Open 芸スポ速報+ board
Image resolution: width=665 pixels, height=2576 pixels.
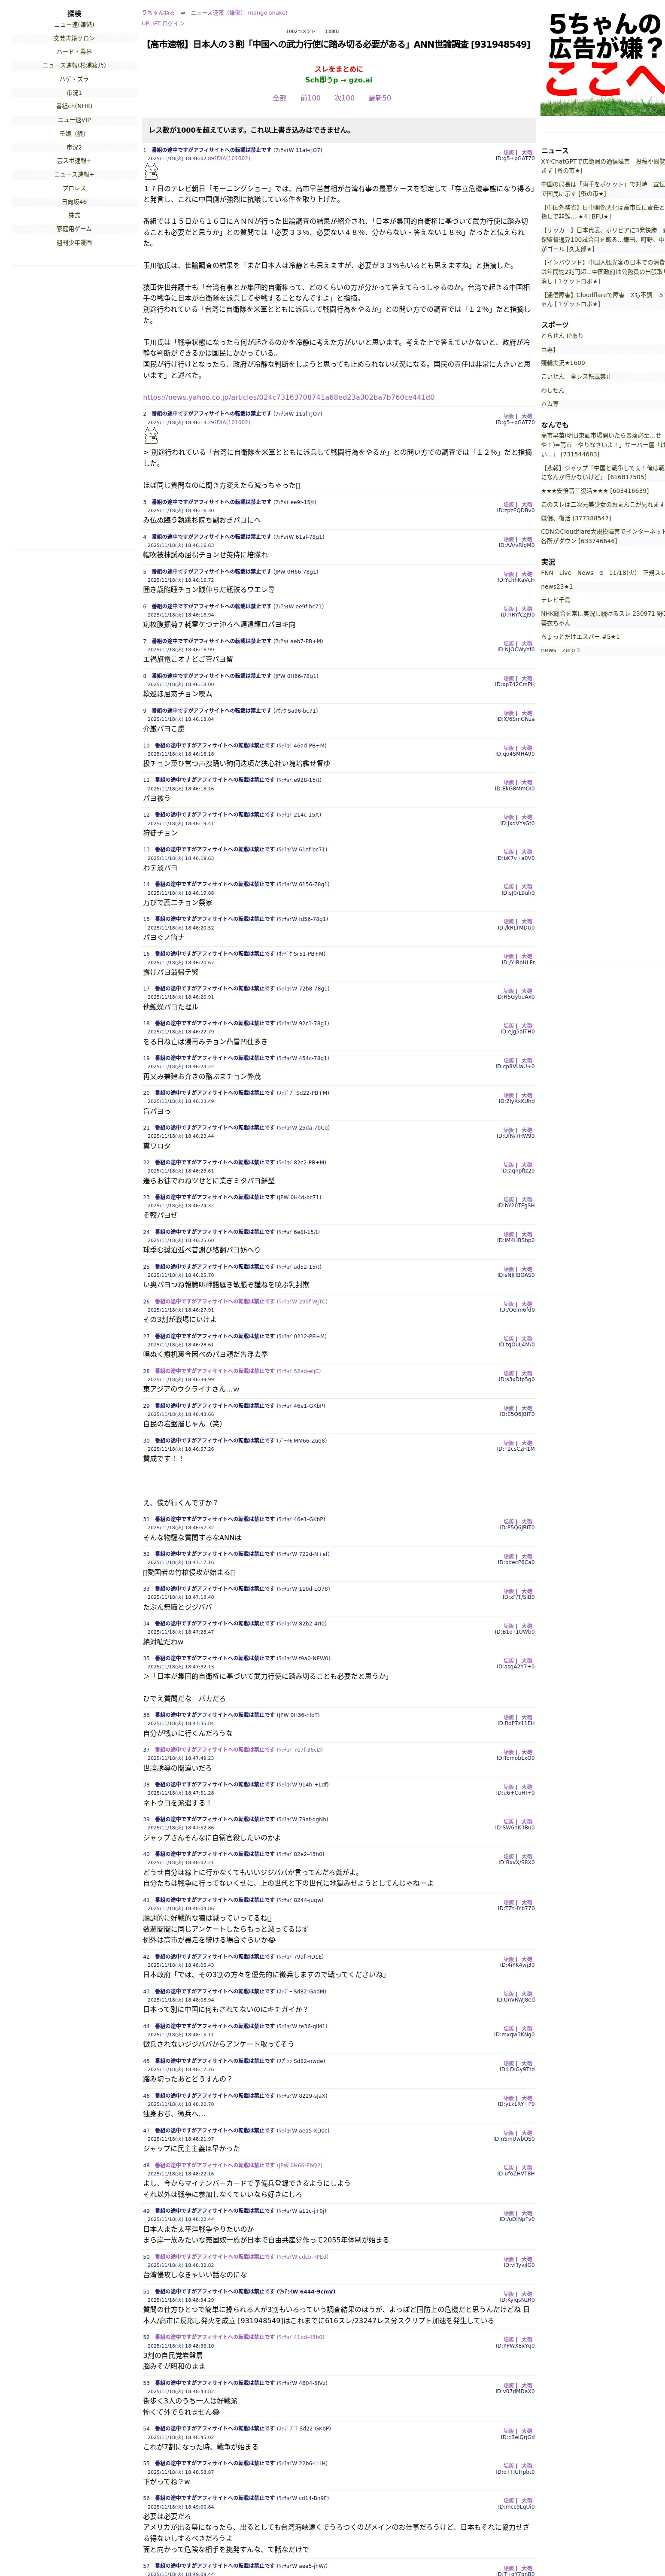click(x=74, y=160)
